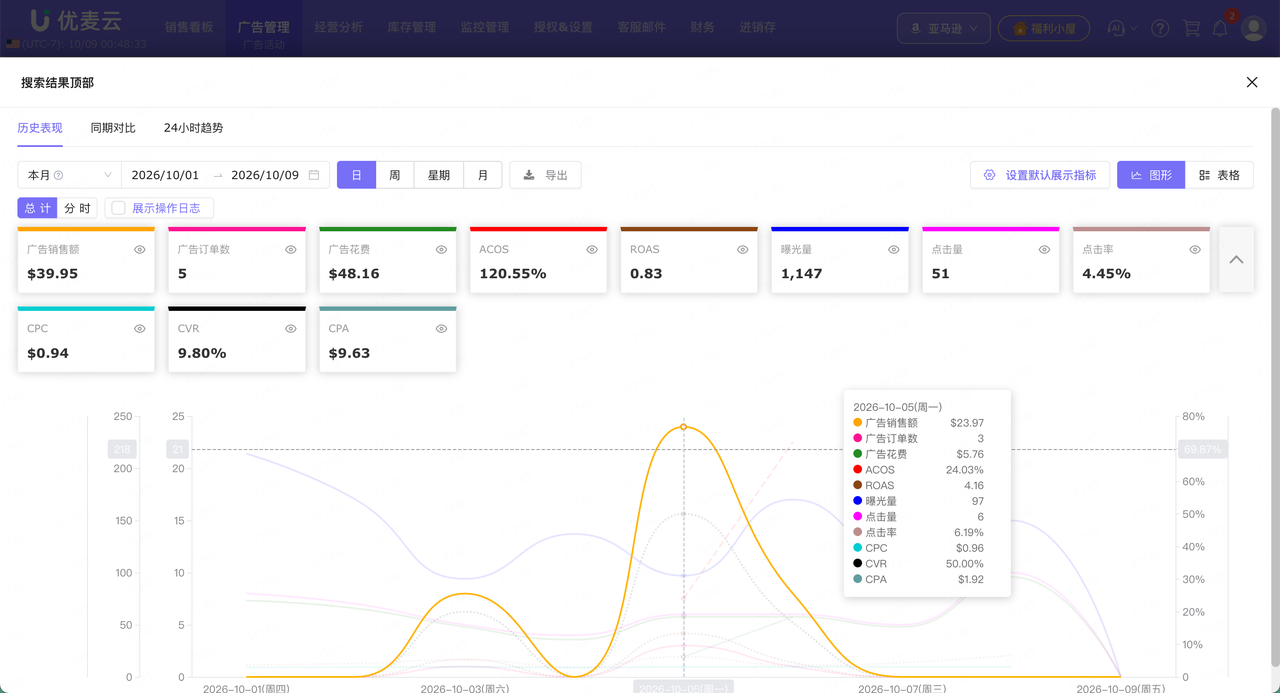Open the shopping cart icon
1280x693 pixels.
[x=1191, y=28]
